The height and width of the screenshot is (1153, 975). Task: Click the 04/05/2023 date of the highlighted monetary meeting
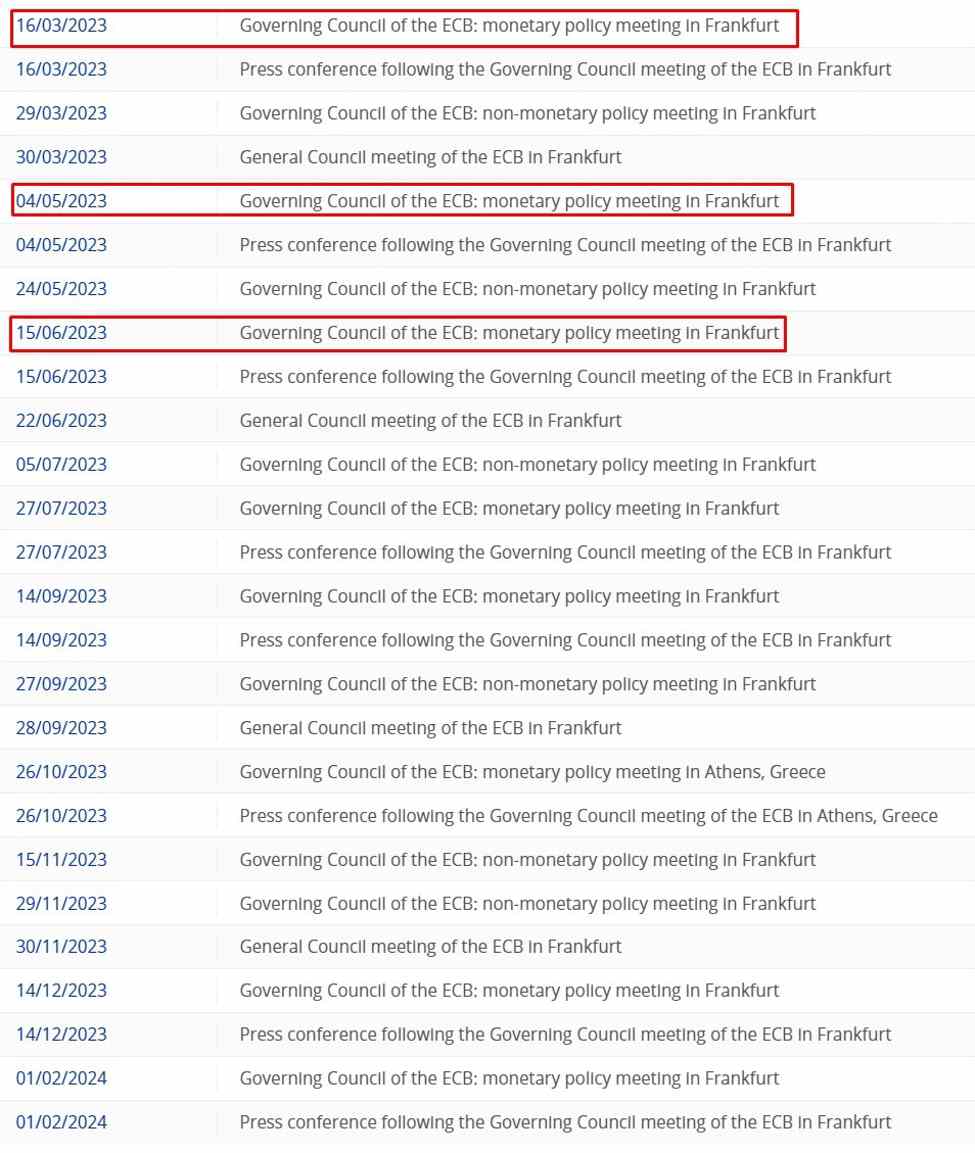coord(61,201)
